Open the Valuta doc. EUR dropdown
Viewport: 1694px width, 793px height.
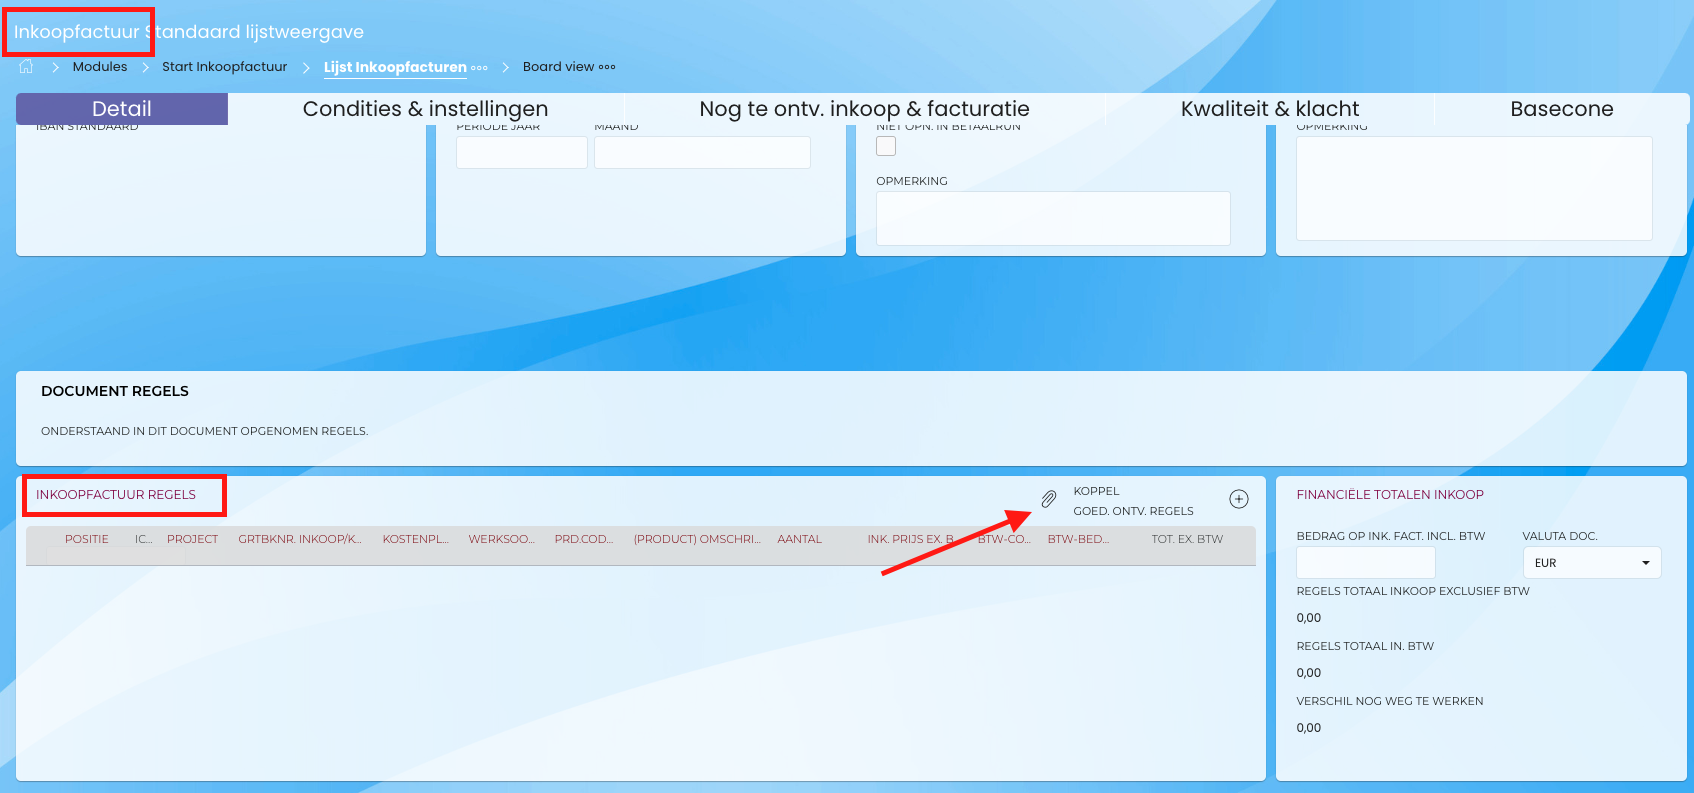(x=1592, y=563)
